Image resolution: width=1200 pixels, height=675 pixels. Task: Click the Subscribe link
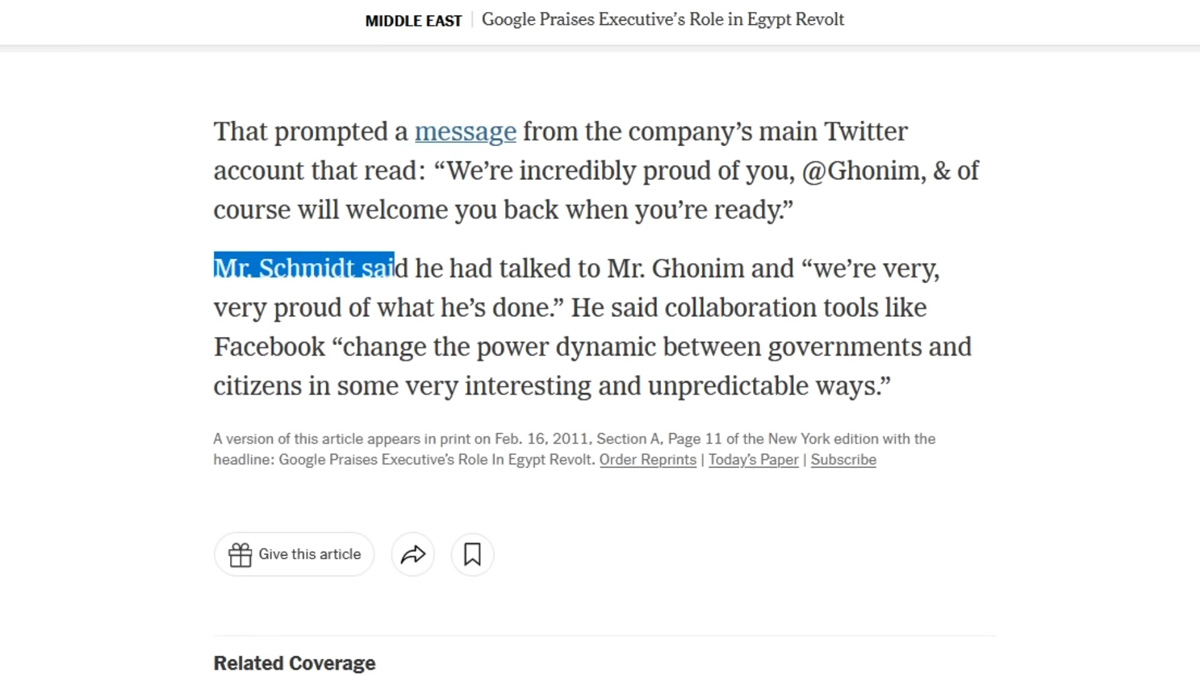[843, 460]
